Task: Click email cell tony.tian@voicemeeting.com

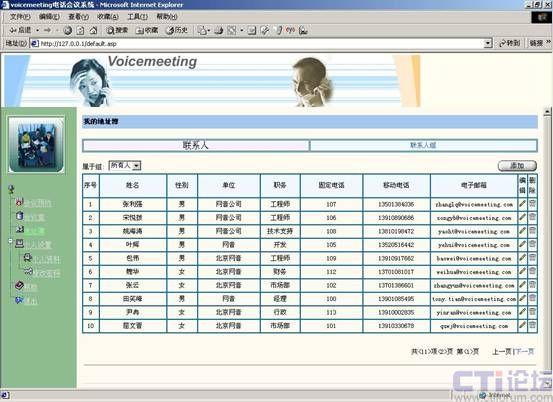Action: (474, 299)
